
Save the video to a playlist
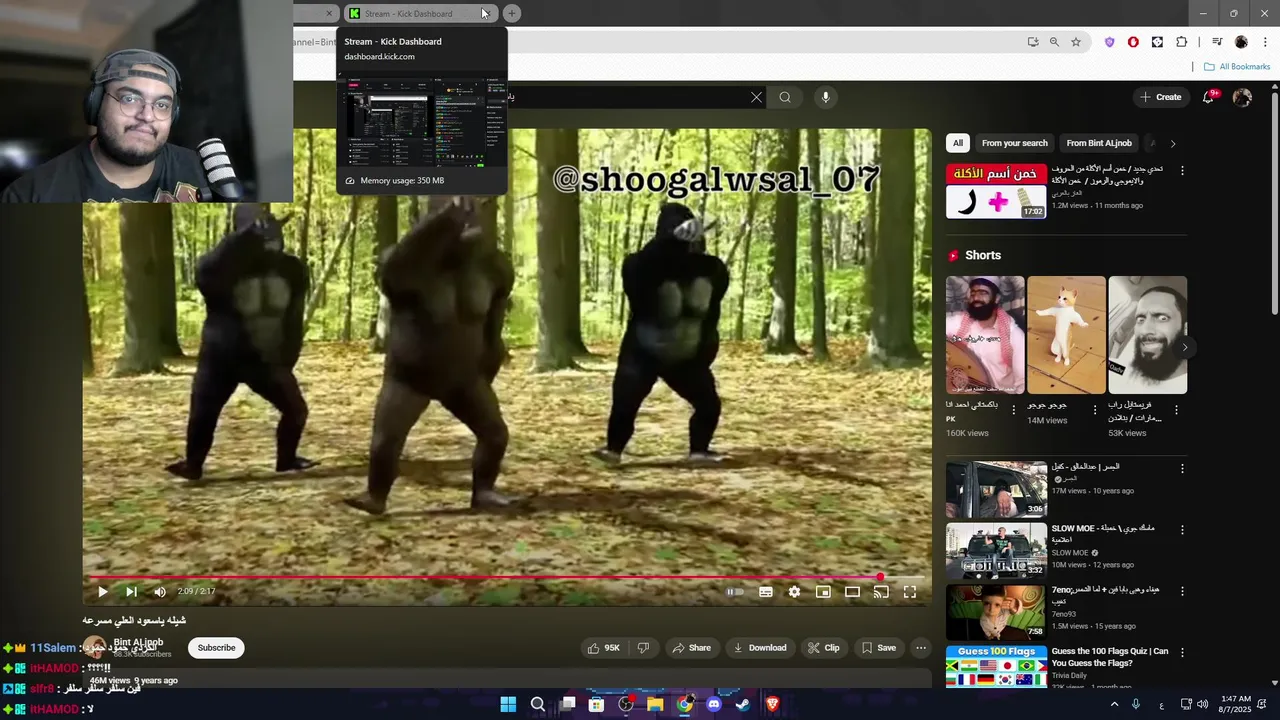click(879, 648)
